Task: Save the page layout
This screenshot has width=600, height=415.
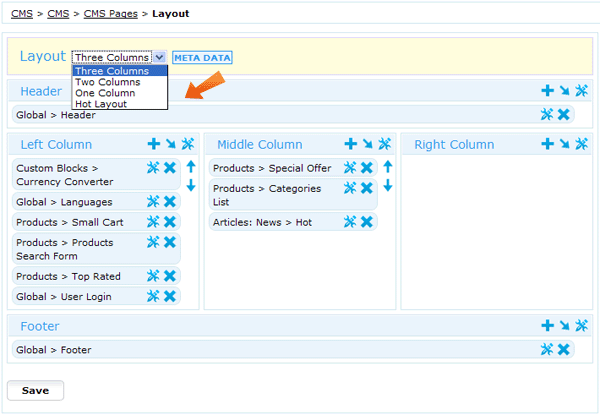Action: tap(35, 391)
